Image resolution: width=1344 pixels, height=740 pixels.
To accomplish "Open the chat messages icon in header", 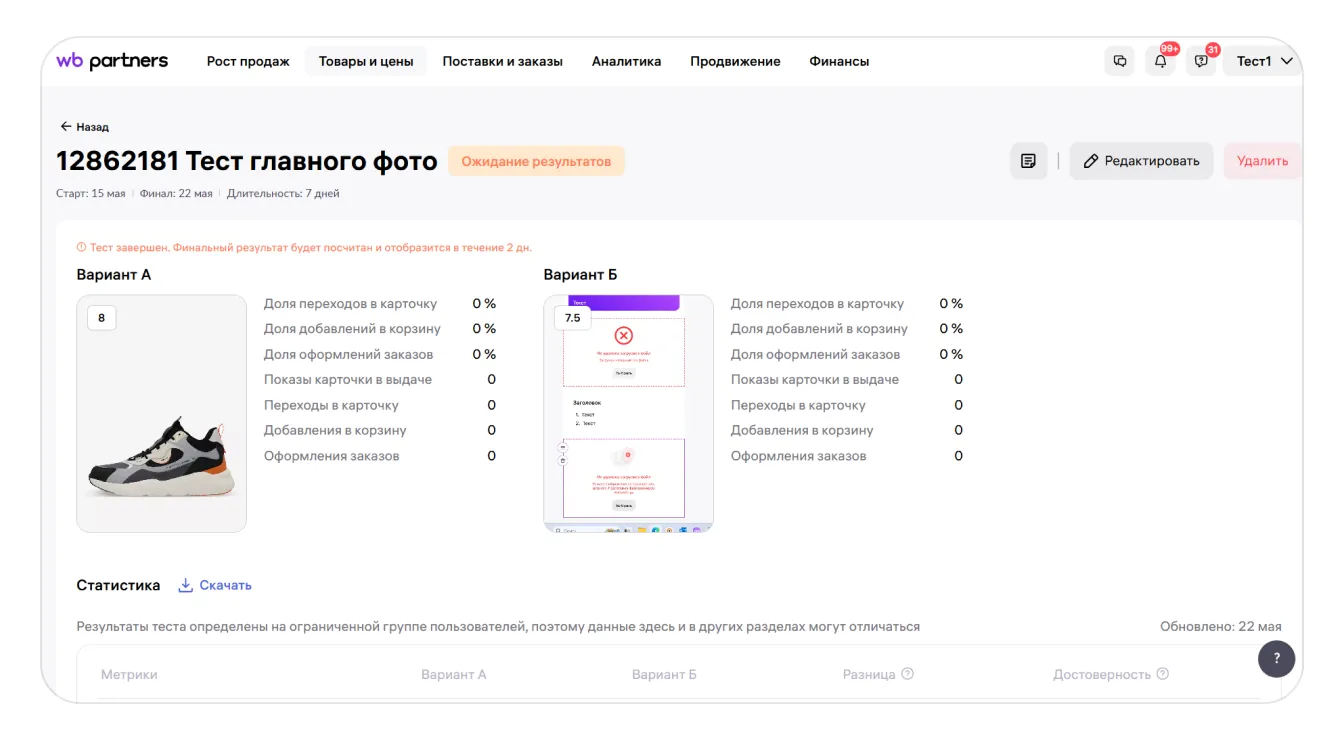I will (1120, 61).
